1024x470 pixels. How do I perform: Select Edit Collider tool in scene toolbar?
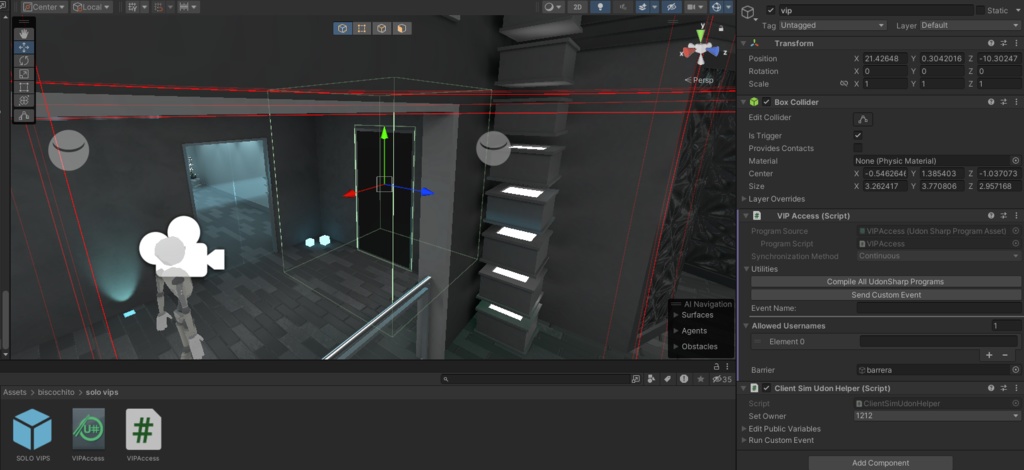click(x=24, y=116)
